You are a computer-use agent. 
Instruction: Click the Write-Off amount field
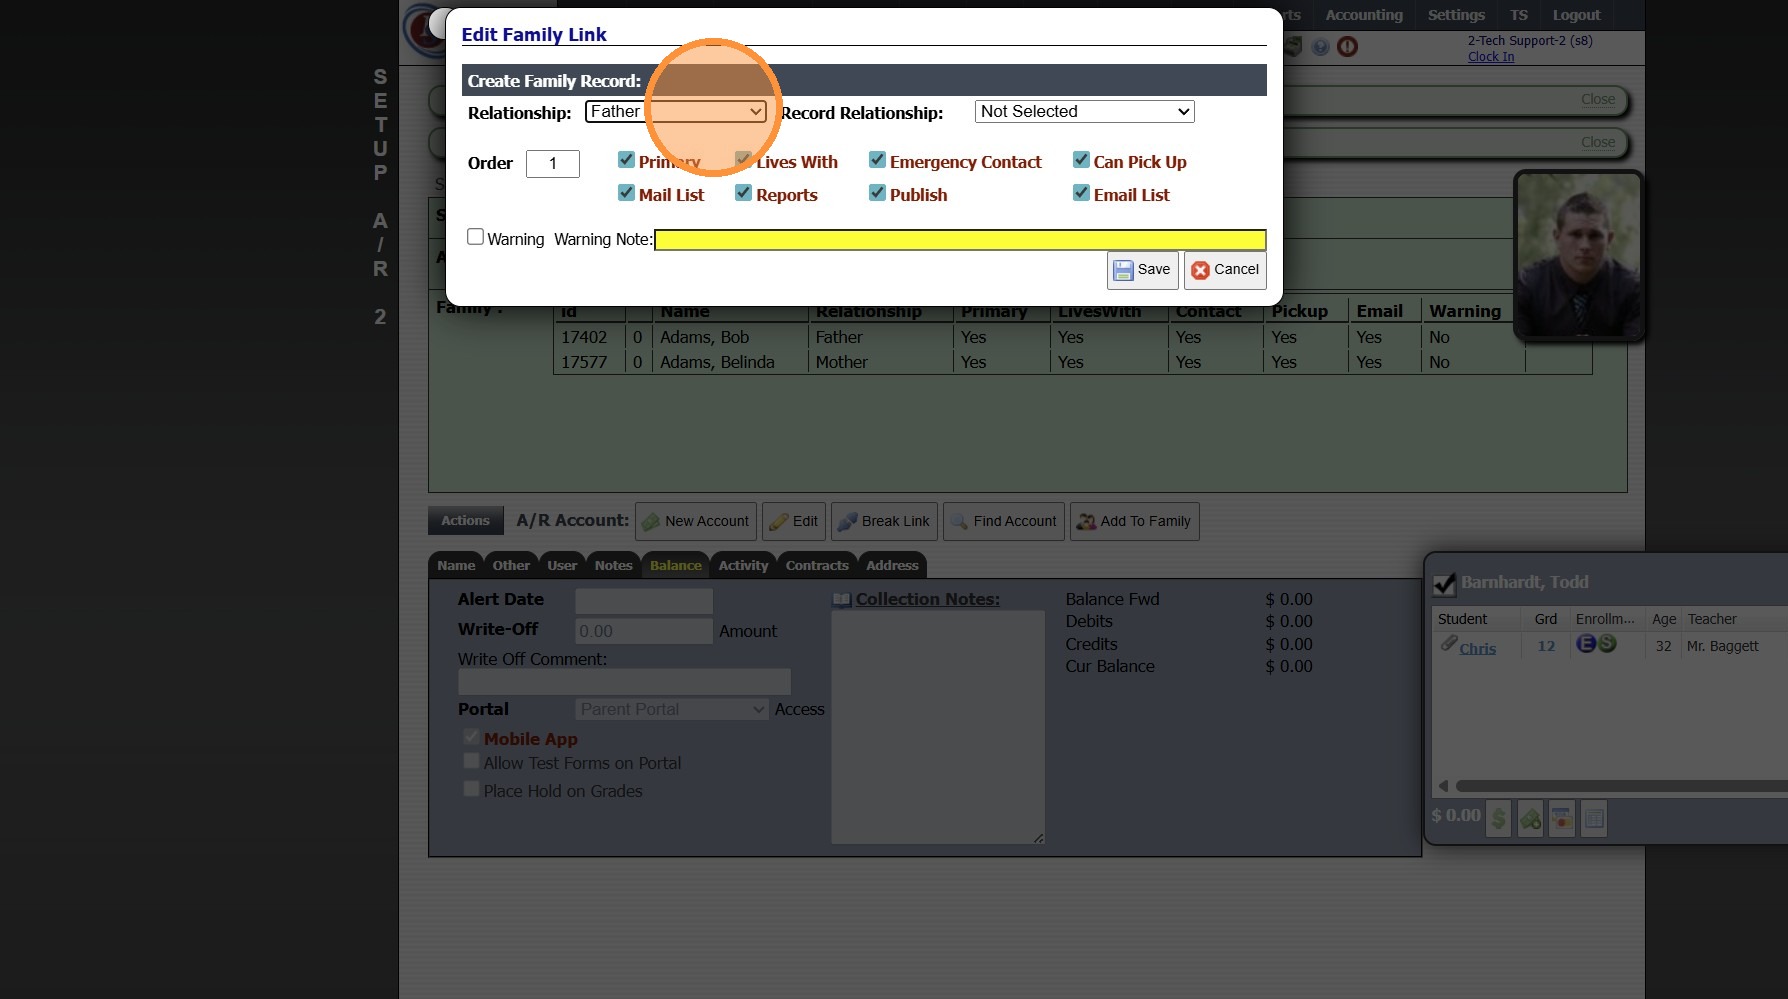pos(644,631)
